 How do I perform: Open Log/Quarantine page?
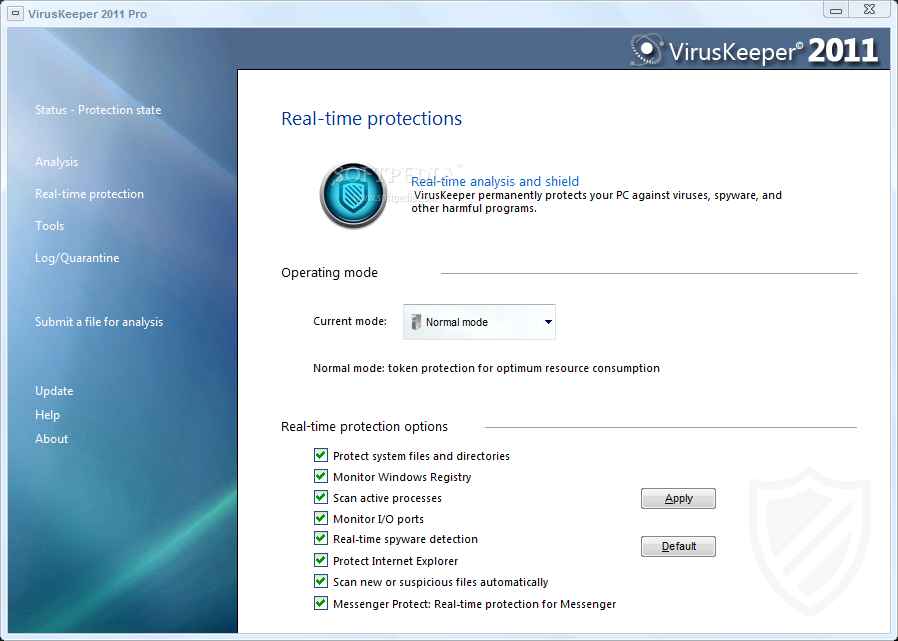(x=77, y=258)
